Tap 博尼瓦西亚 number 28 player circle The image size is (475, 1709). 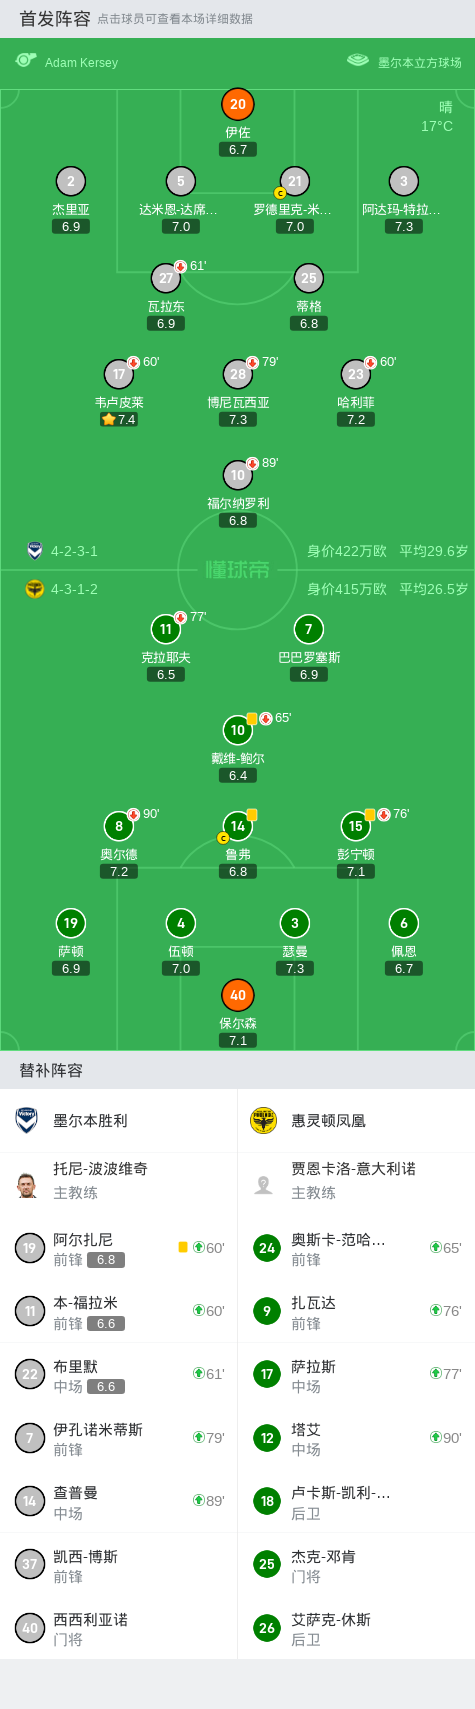[238, 374]
